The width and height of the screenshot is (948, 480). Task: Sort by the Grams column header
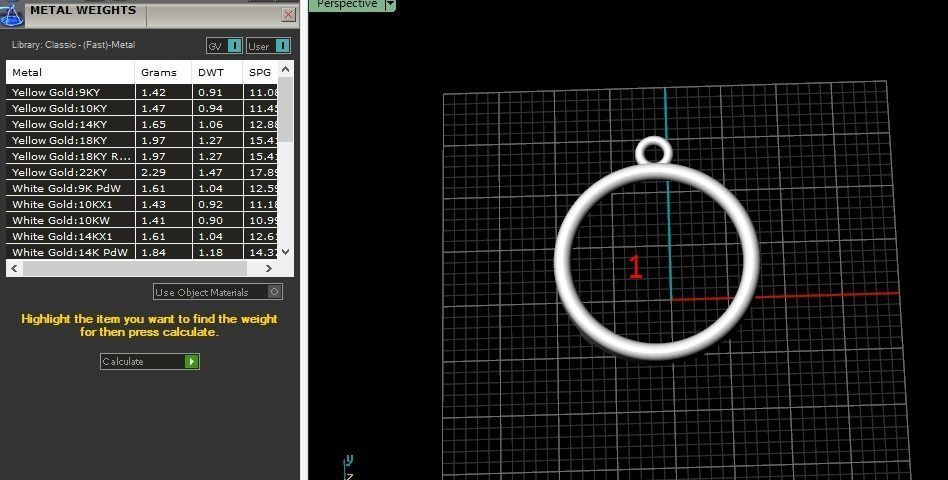(x=163, y=73)
